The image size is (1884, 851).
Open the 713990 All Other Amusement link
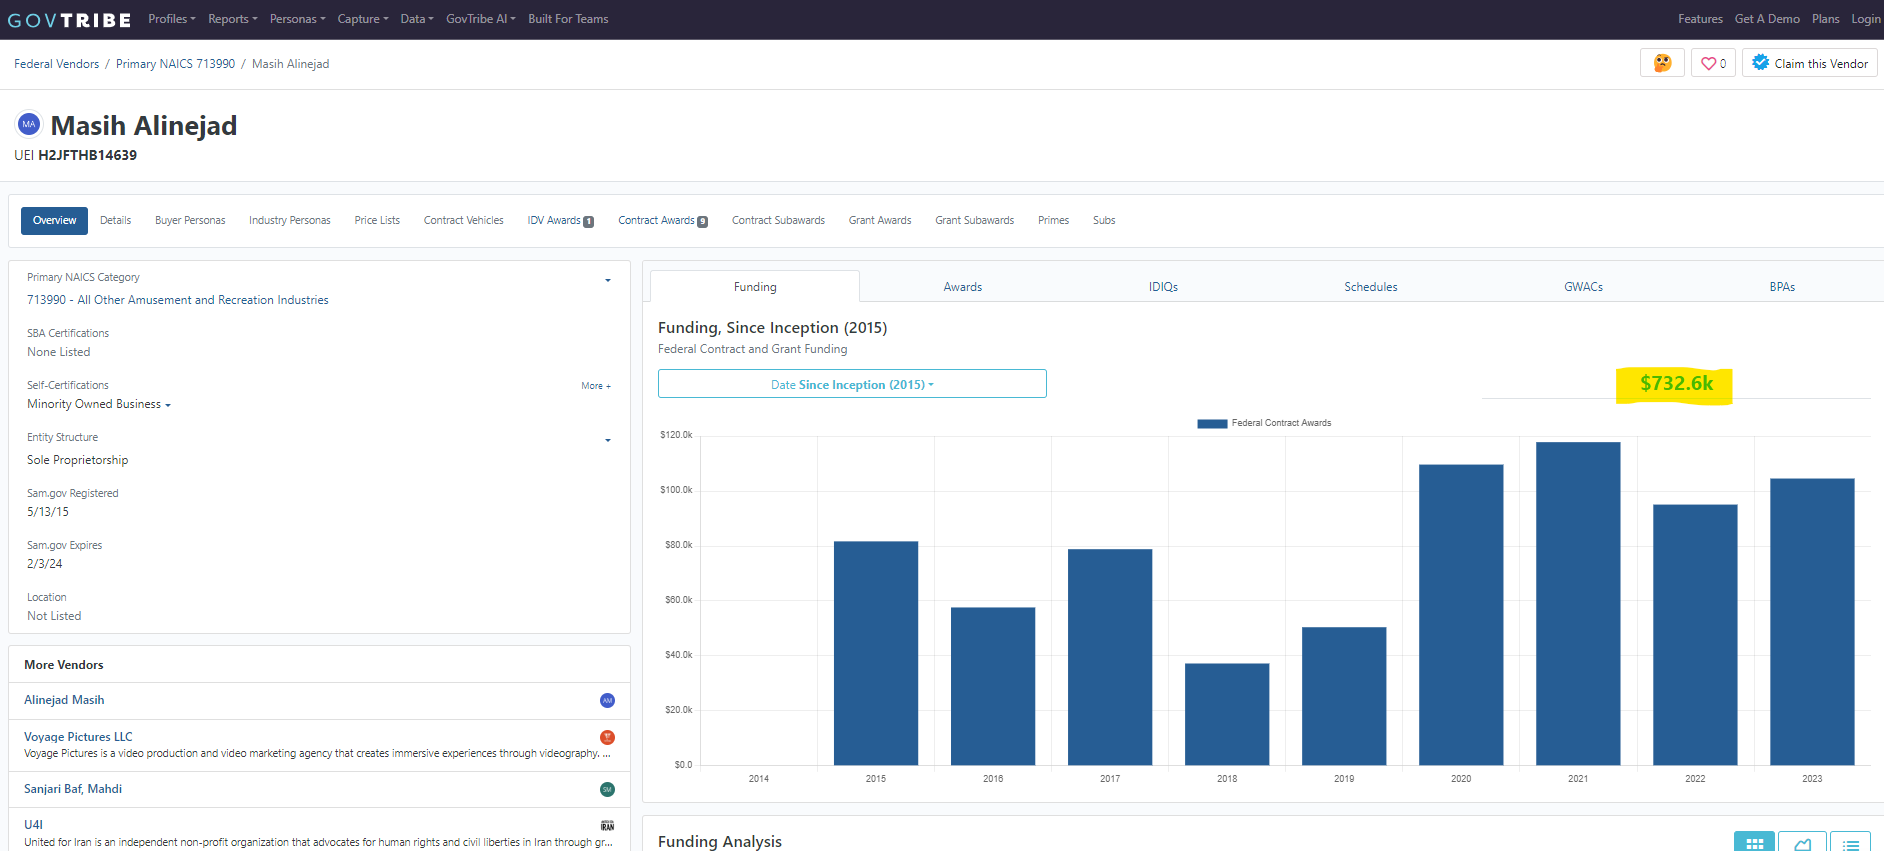(178, 300)
